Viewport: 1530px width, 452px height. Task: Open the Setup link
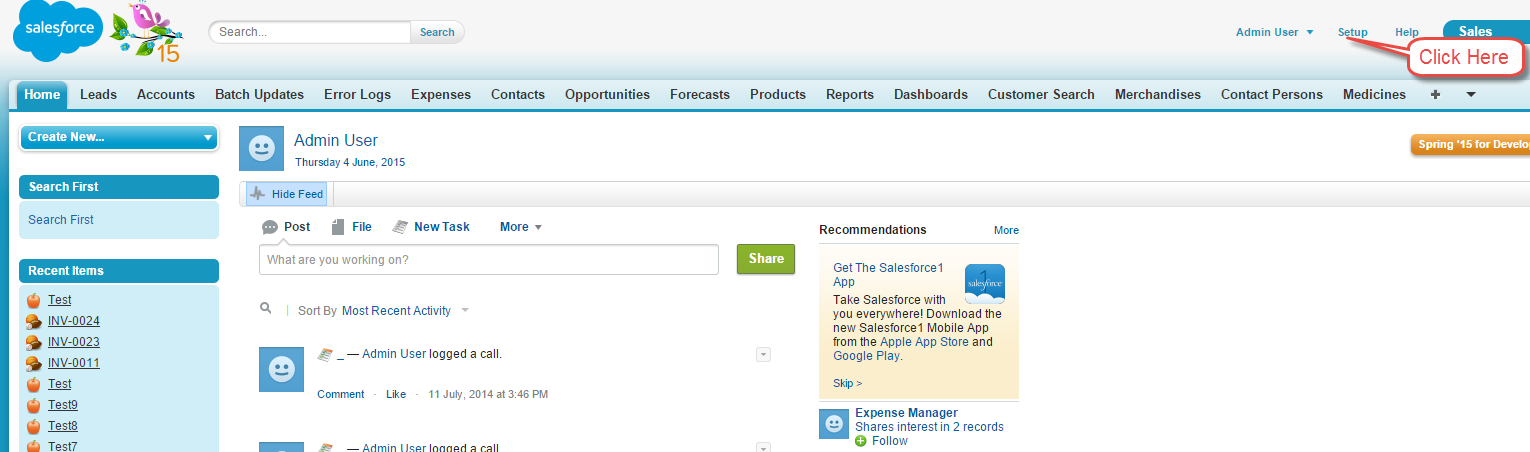[x=1352, y=32]
